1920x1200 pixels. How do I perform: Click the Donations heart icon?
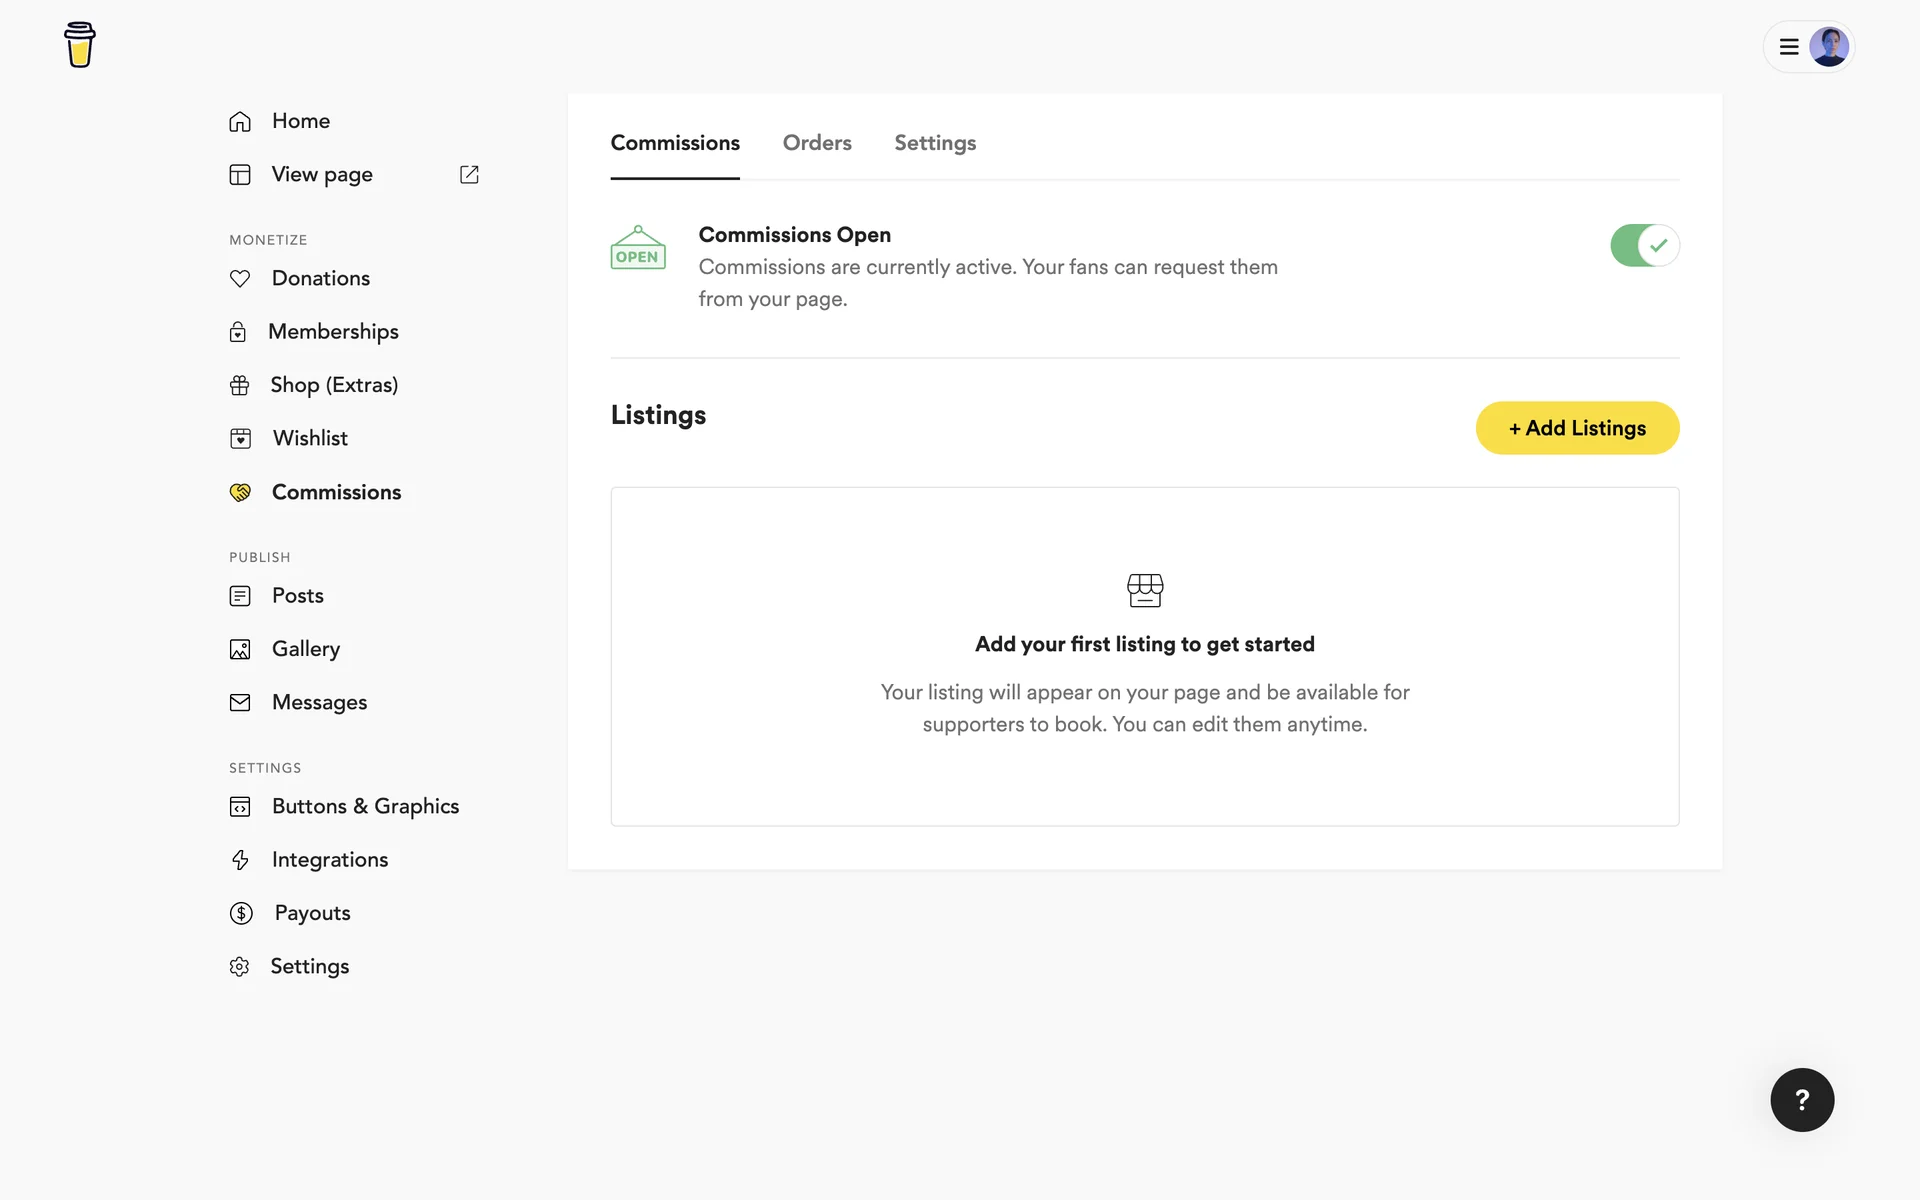coord(240,278)
